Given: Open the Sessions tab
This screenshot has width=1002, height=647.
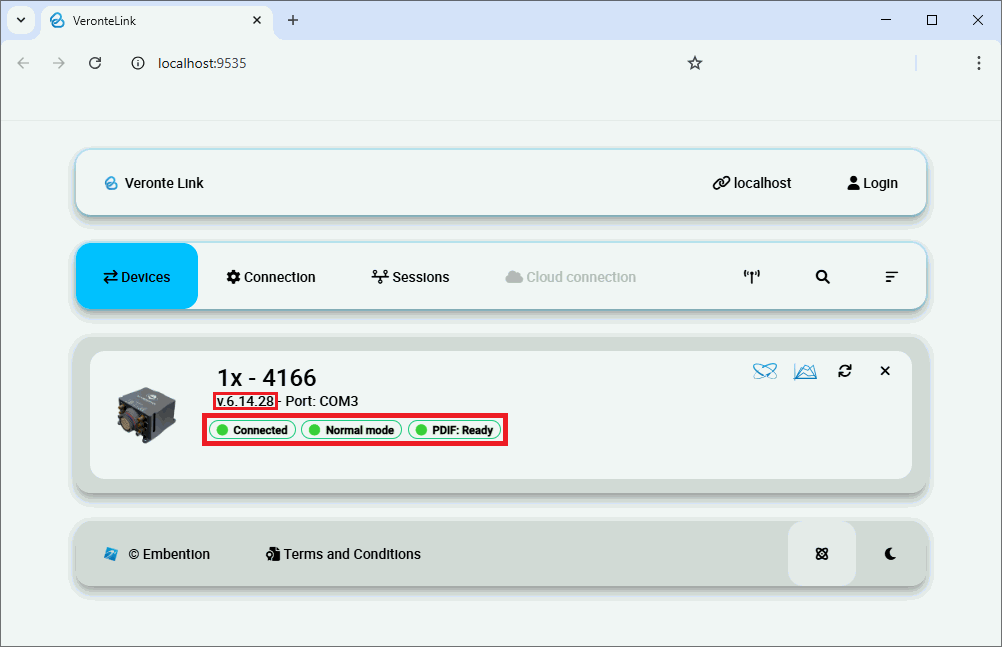Looking at the screenshot, I should 410,277.
